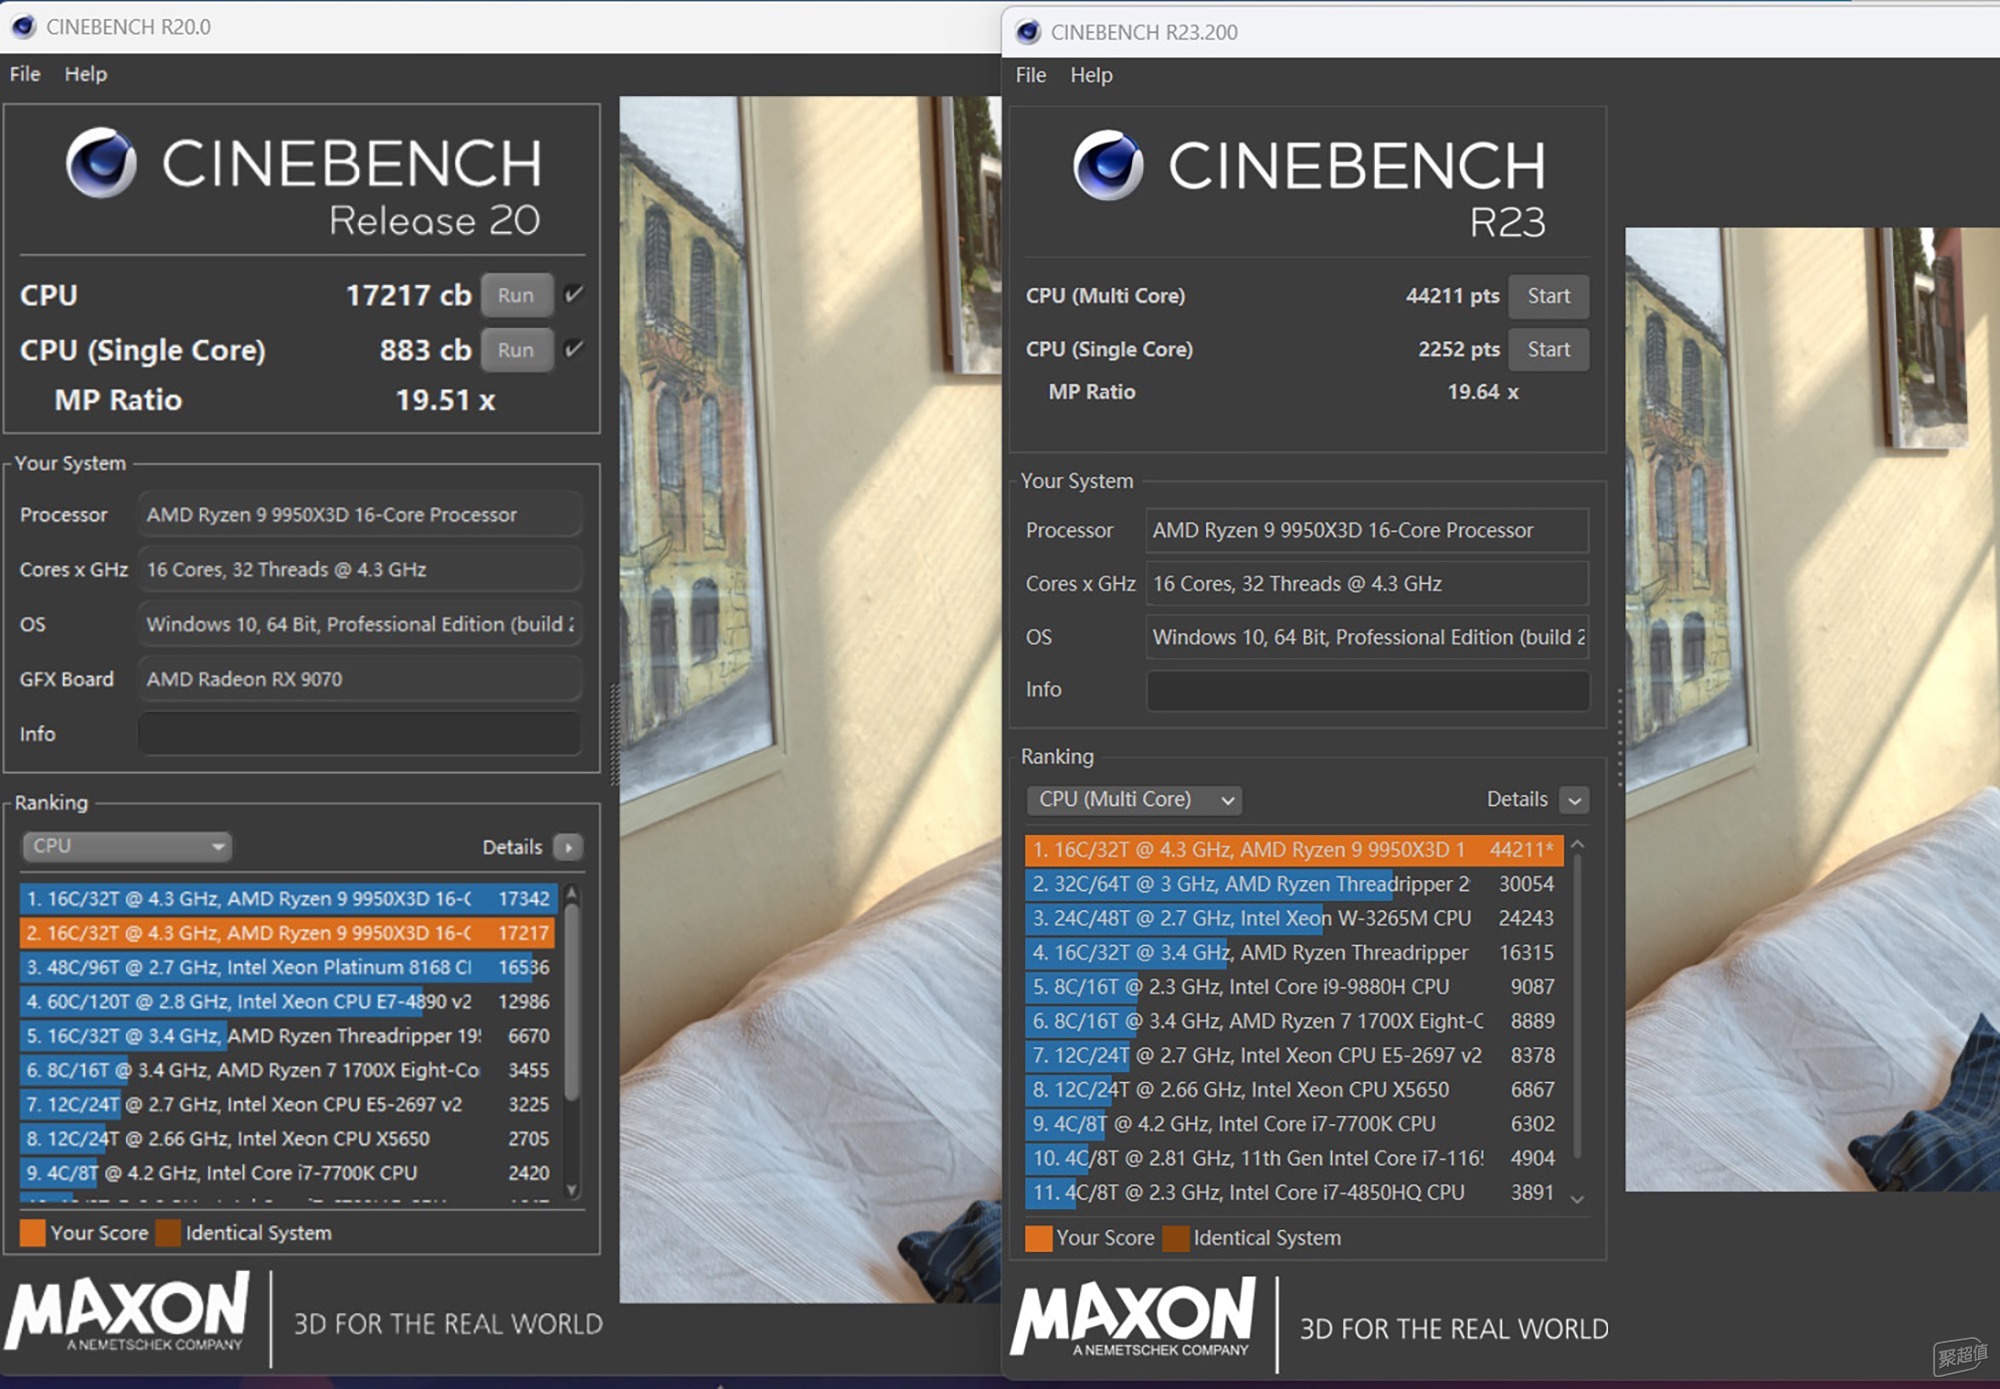
Task: Click the Cinebench R23 title bar icon
Action: click(x=1028, y=32)
